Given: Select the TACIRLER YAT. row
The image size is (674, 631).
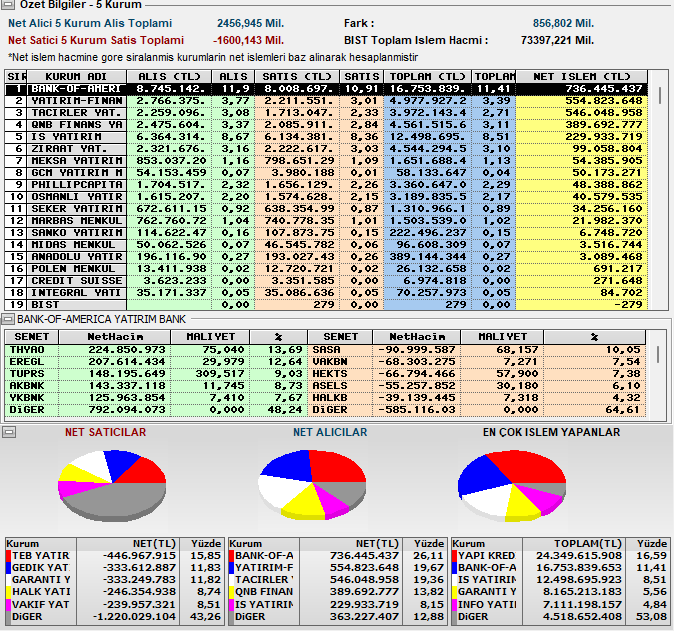Looking at the screenshot, I should click(326, 113).
